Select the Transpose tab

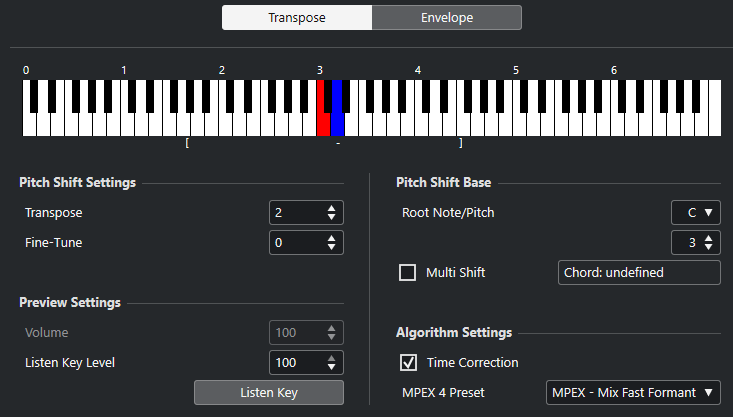coord(296,17)
